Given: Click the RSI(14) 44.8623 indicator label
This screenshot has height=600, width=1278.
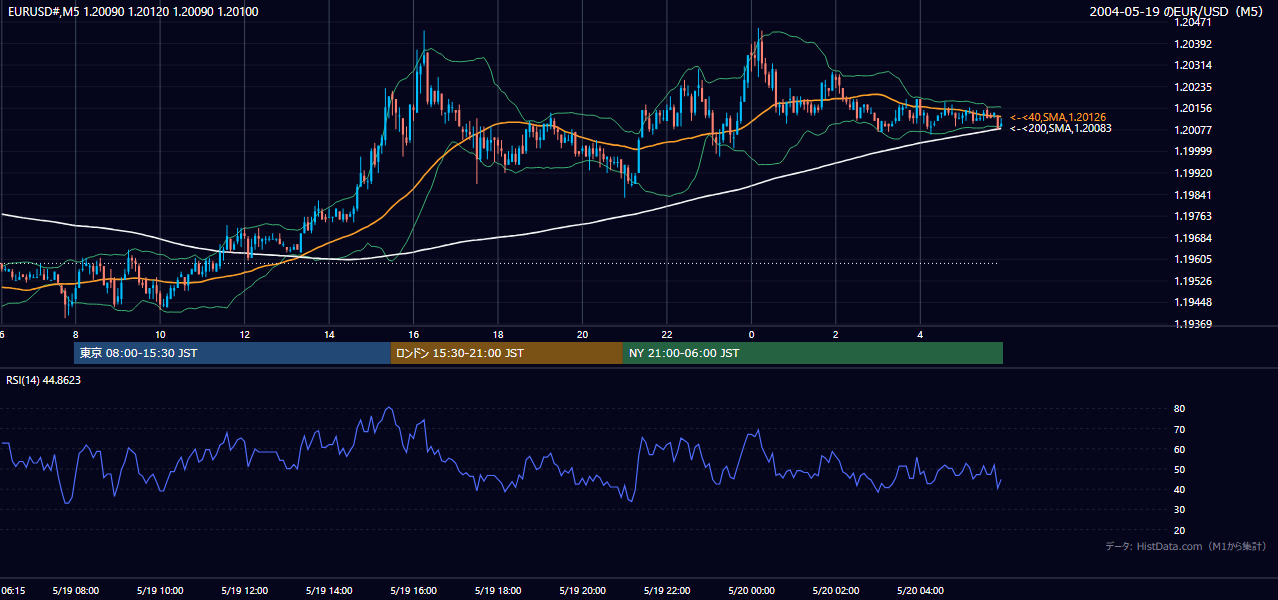Looking at the screenshot, I should click(44, 380).
